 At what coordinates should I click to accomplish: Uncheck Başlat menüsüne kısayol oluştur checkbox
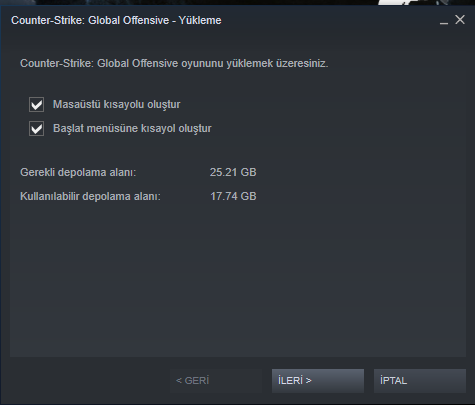36,128
